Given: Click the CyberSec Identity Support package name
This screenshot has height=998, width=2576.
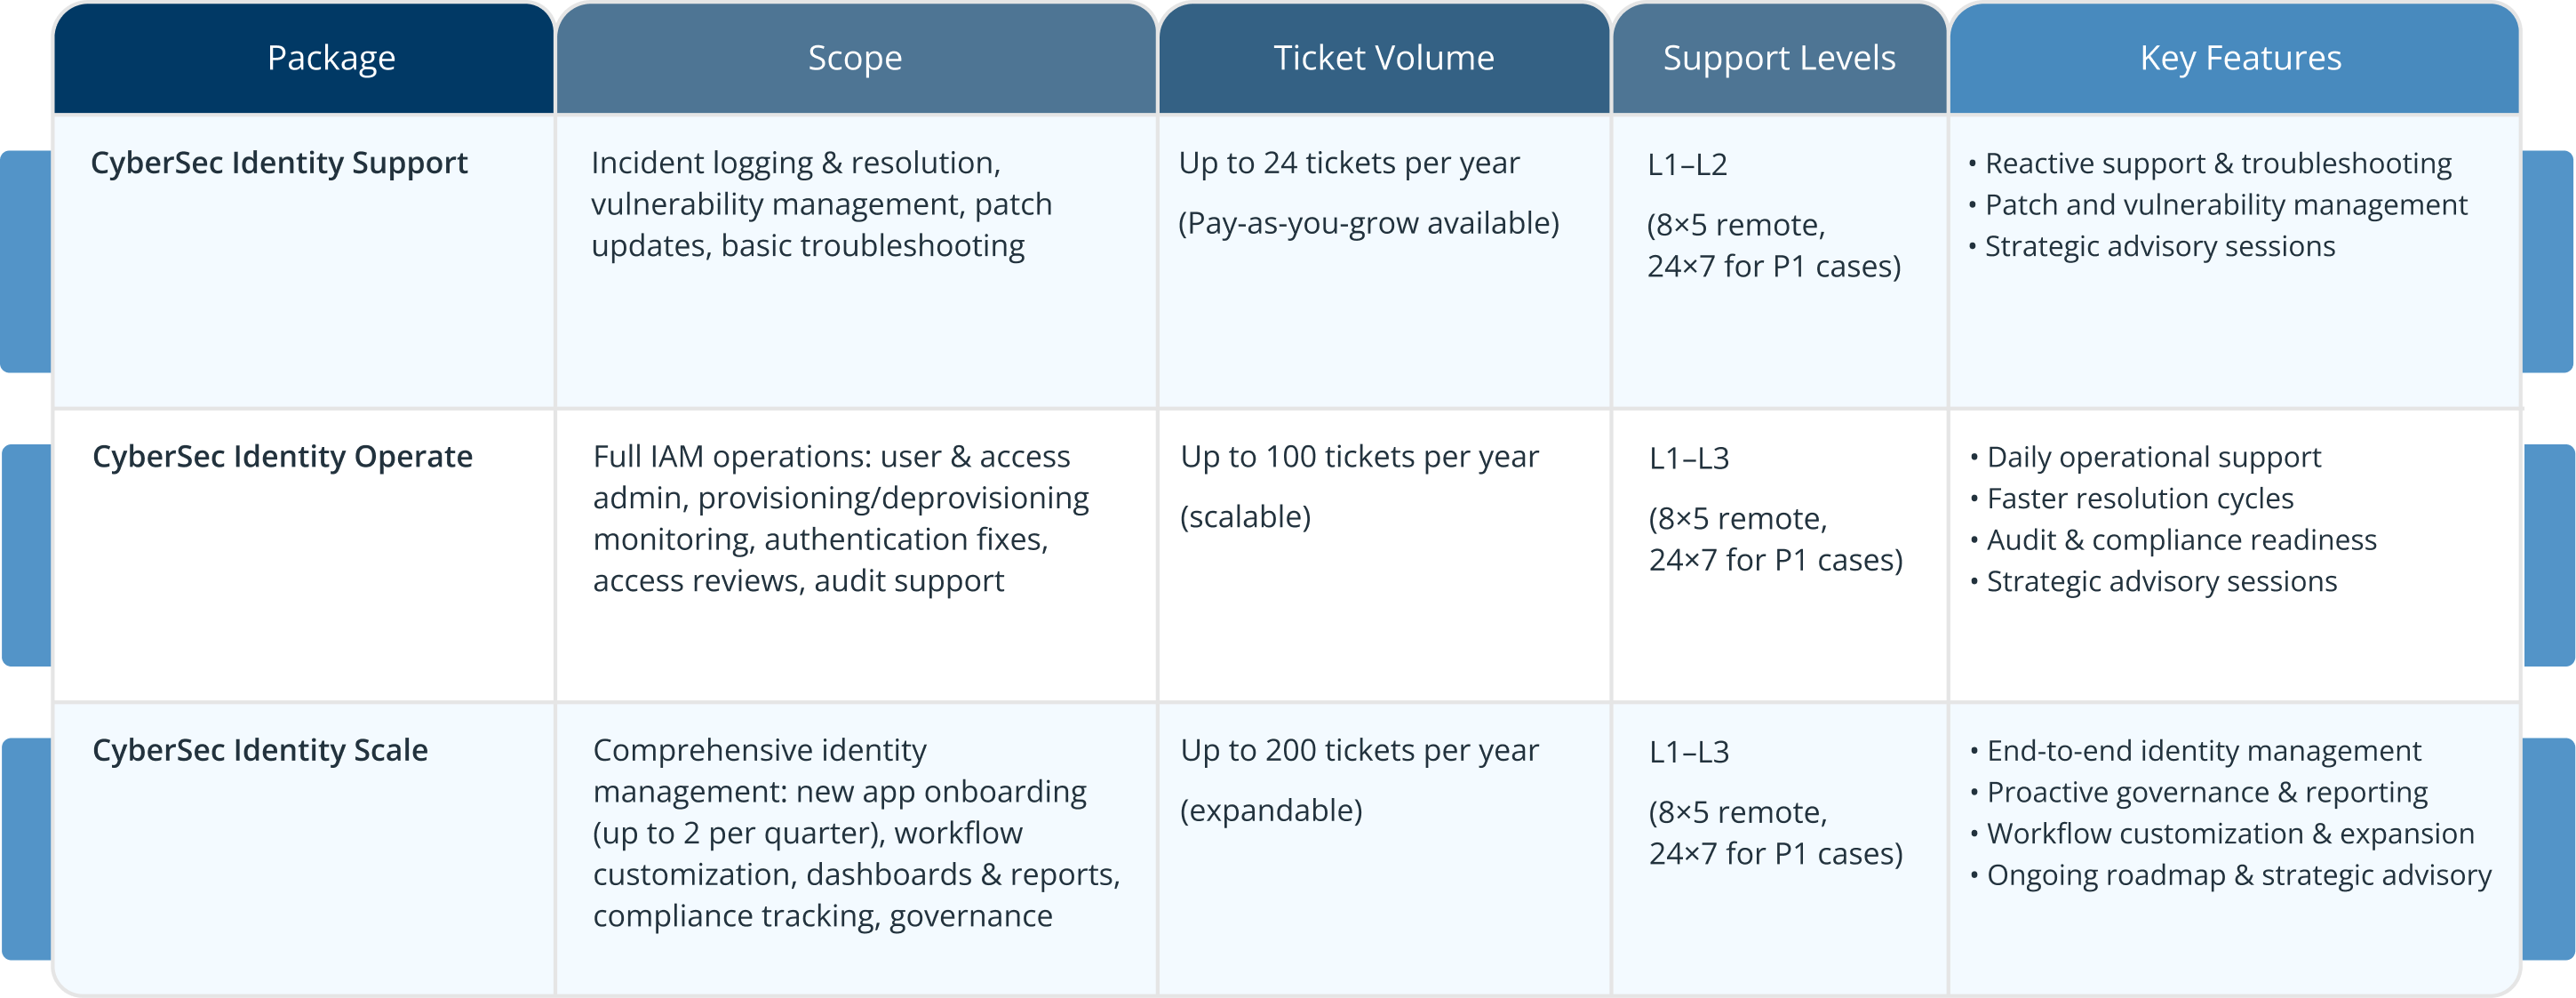Looking at the screenshot, I should click(279, 163).
